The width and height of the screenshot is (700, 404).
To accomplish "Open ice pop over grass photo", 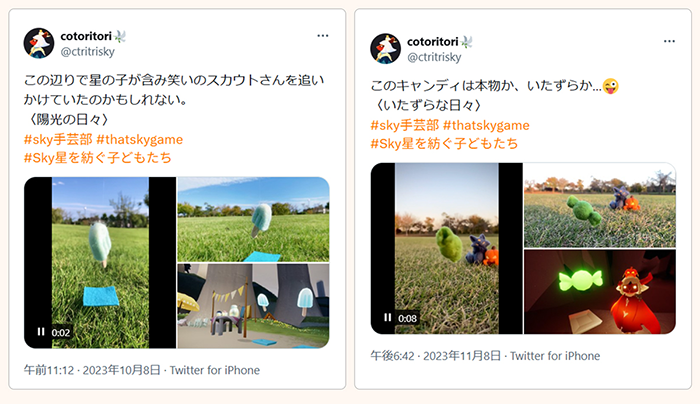I will (x=254, y=219).
